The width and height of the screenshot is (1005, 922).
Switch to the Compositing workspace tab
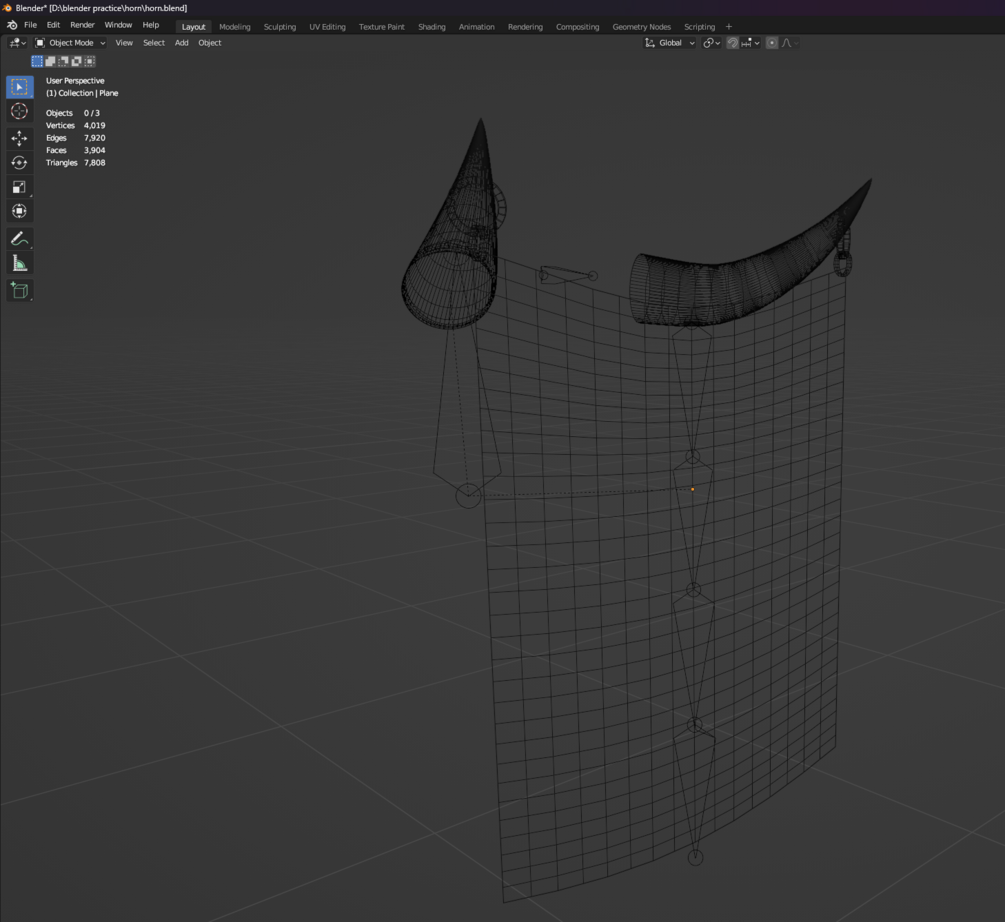pos(577,27)
